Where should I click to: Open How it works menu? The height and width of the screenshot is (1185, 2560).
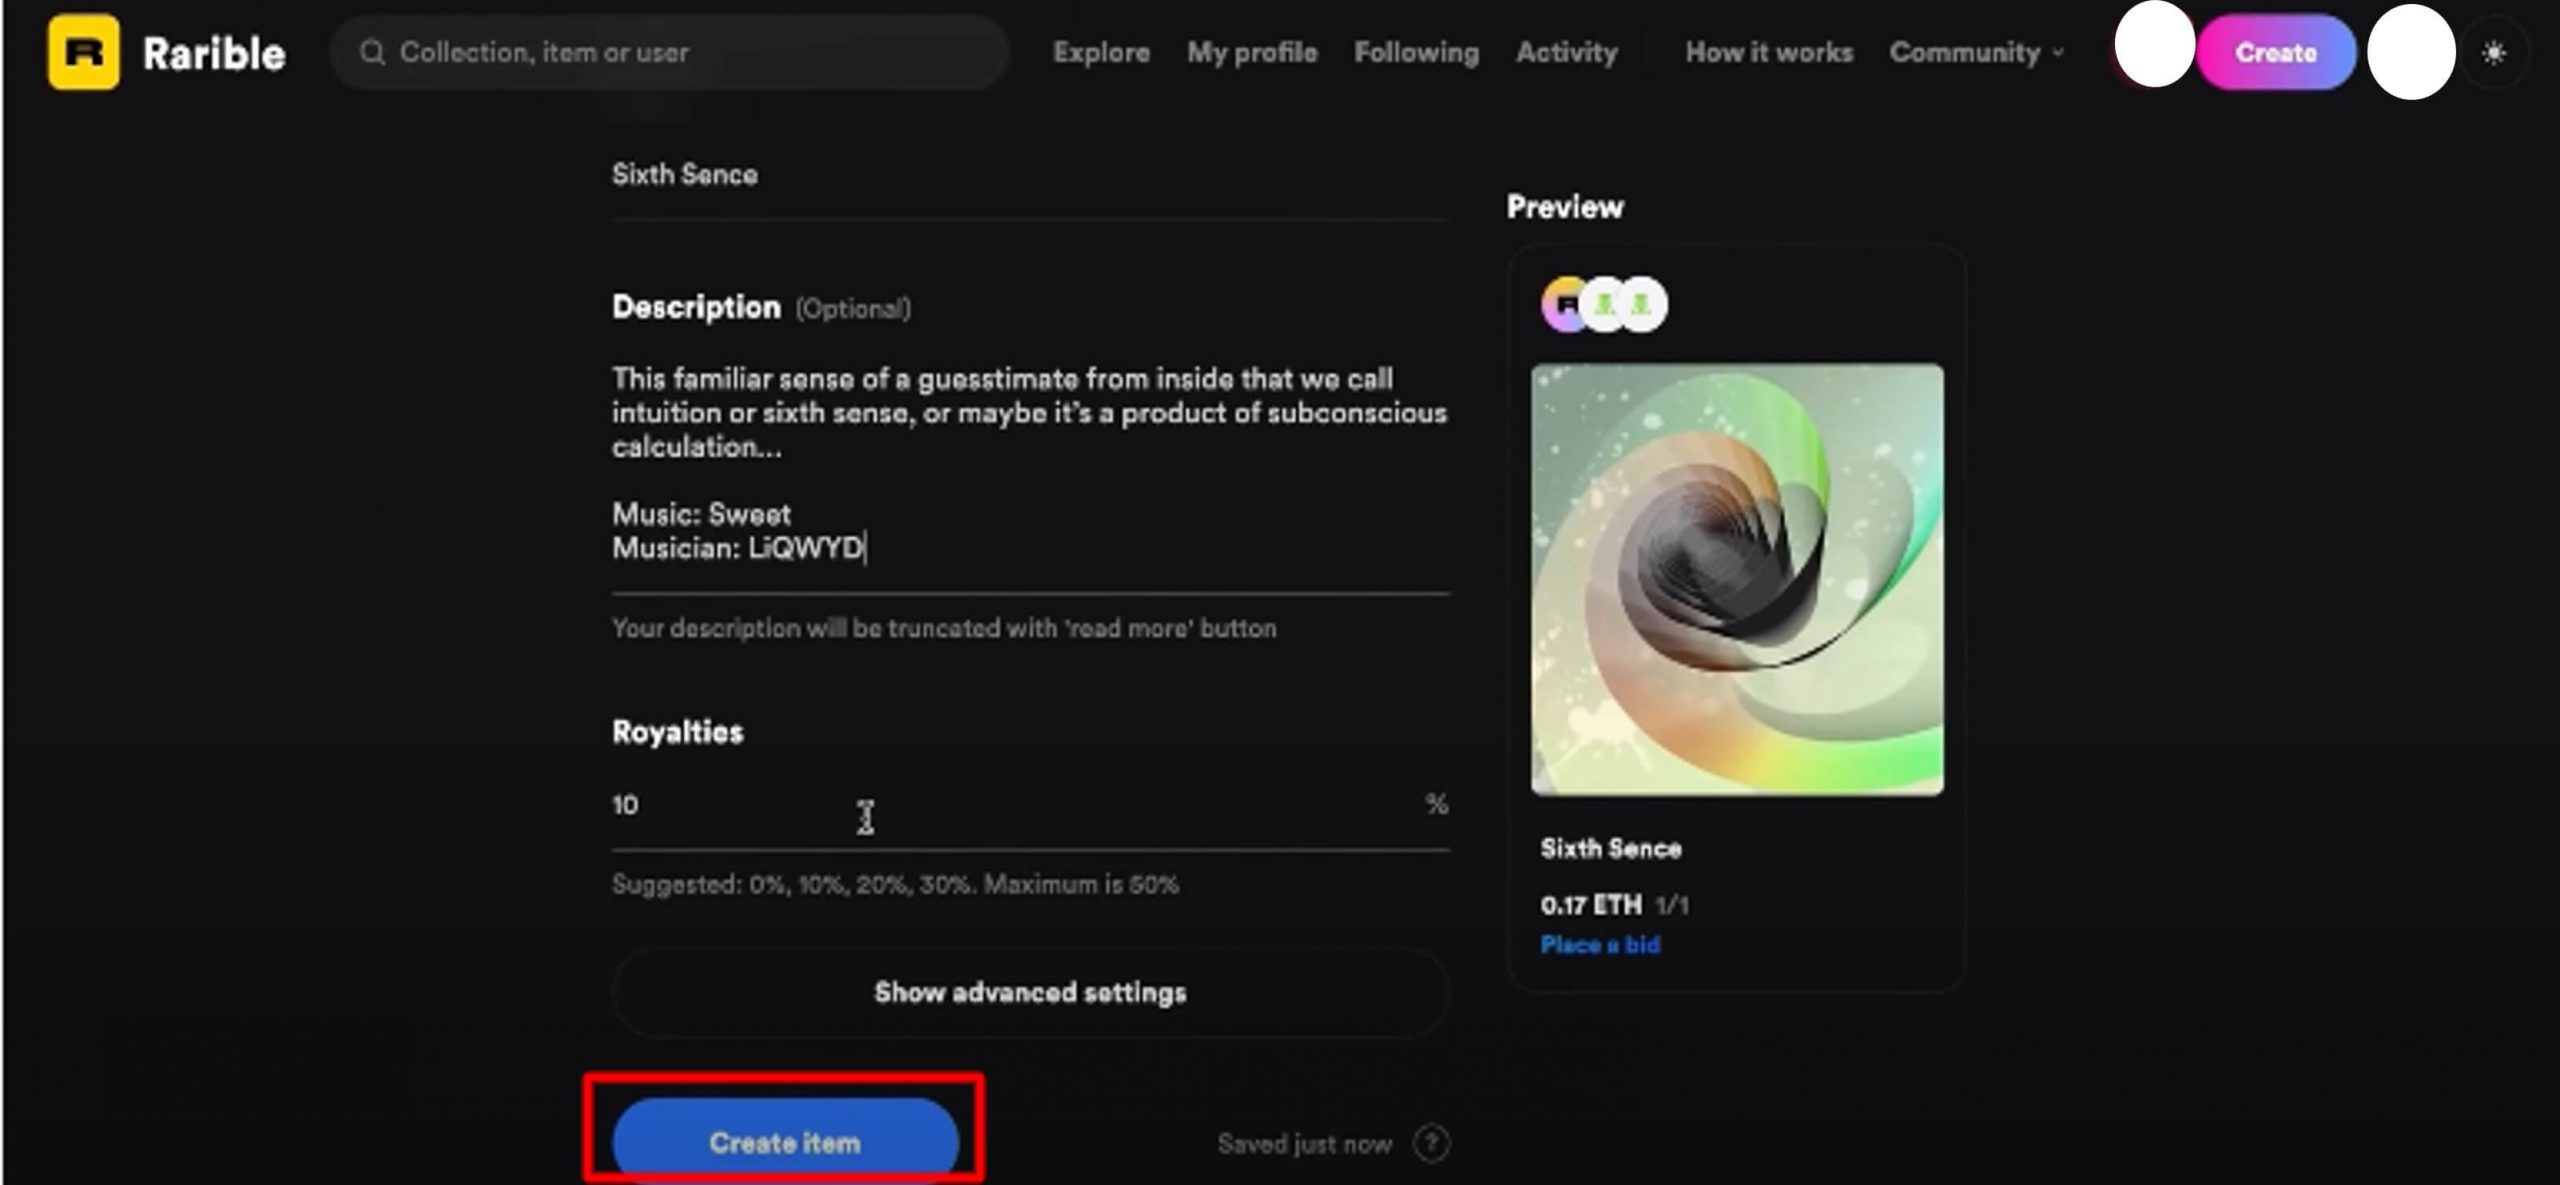point(1767,53)
